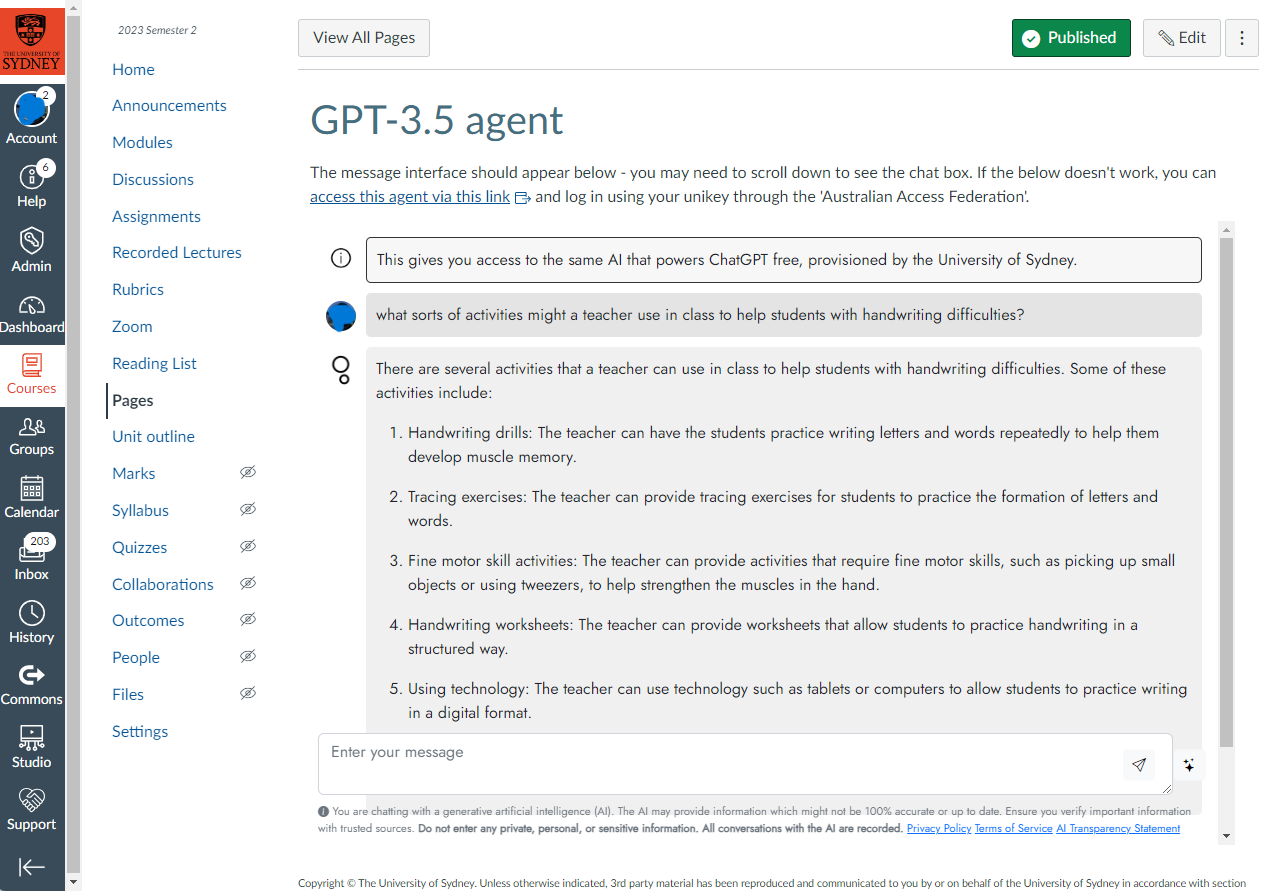This screenshot has width=1283, height=891.
Task: Open the three-dot page options menu
Action: tap(1241, 38)
